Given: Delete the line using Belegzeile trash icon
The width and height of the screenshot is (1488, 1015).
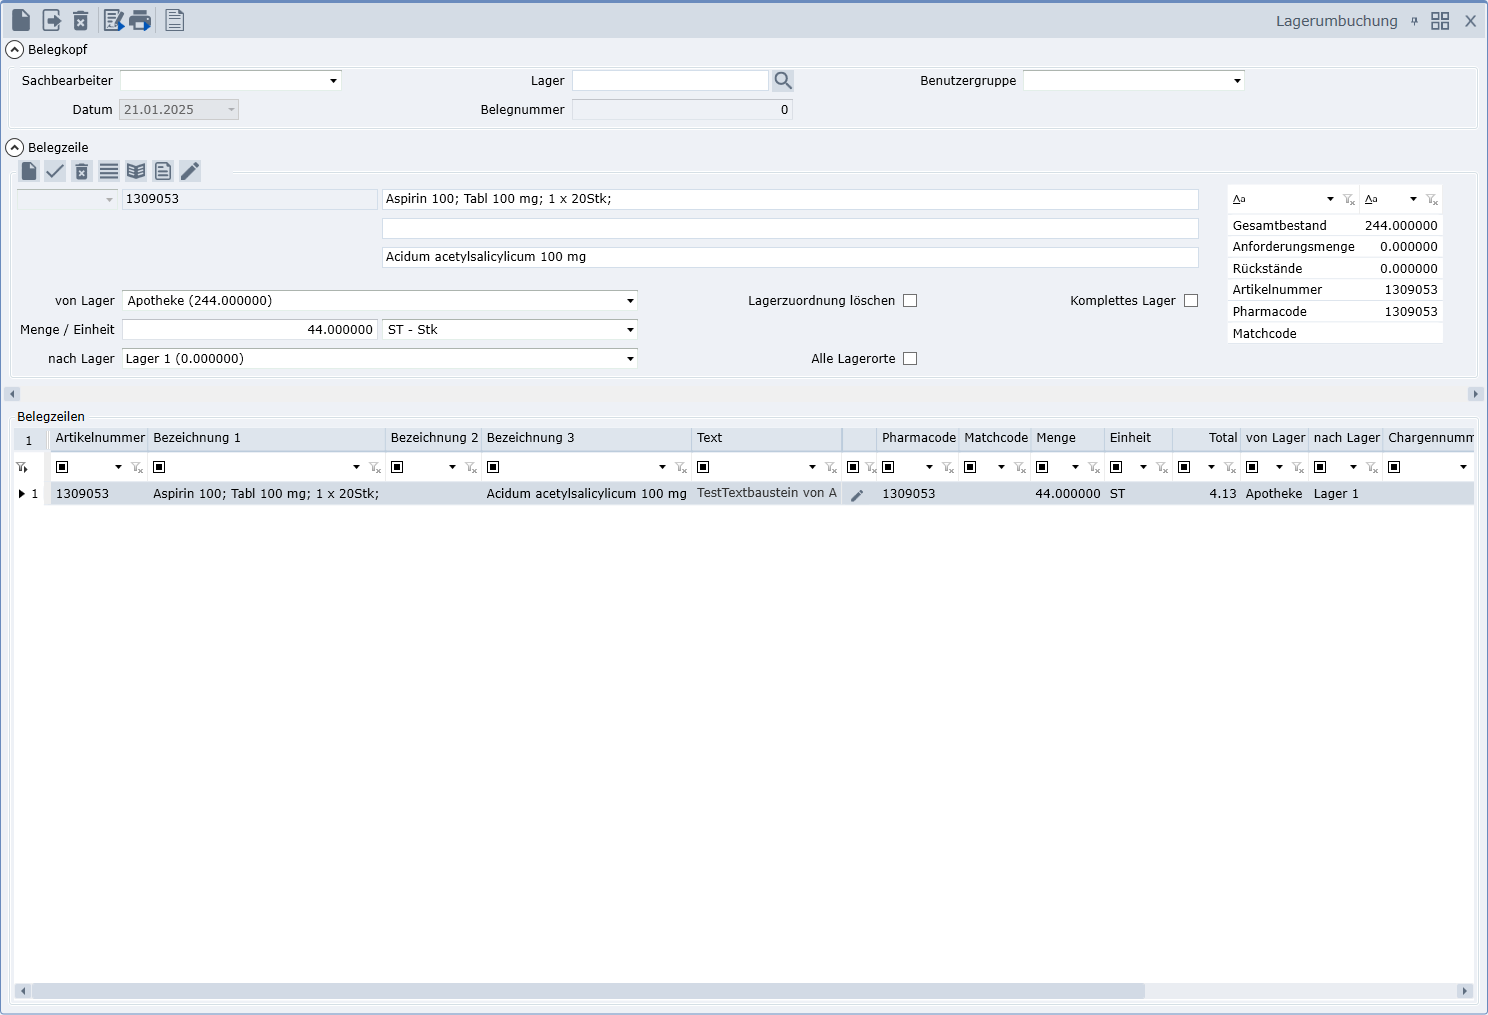Looking at the screenshot, I should pos(82,171).
